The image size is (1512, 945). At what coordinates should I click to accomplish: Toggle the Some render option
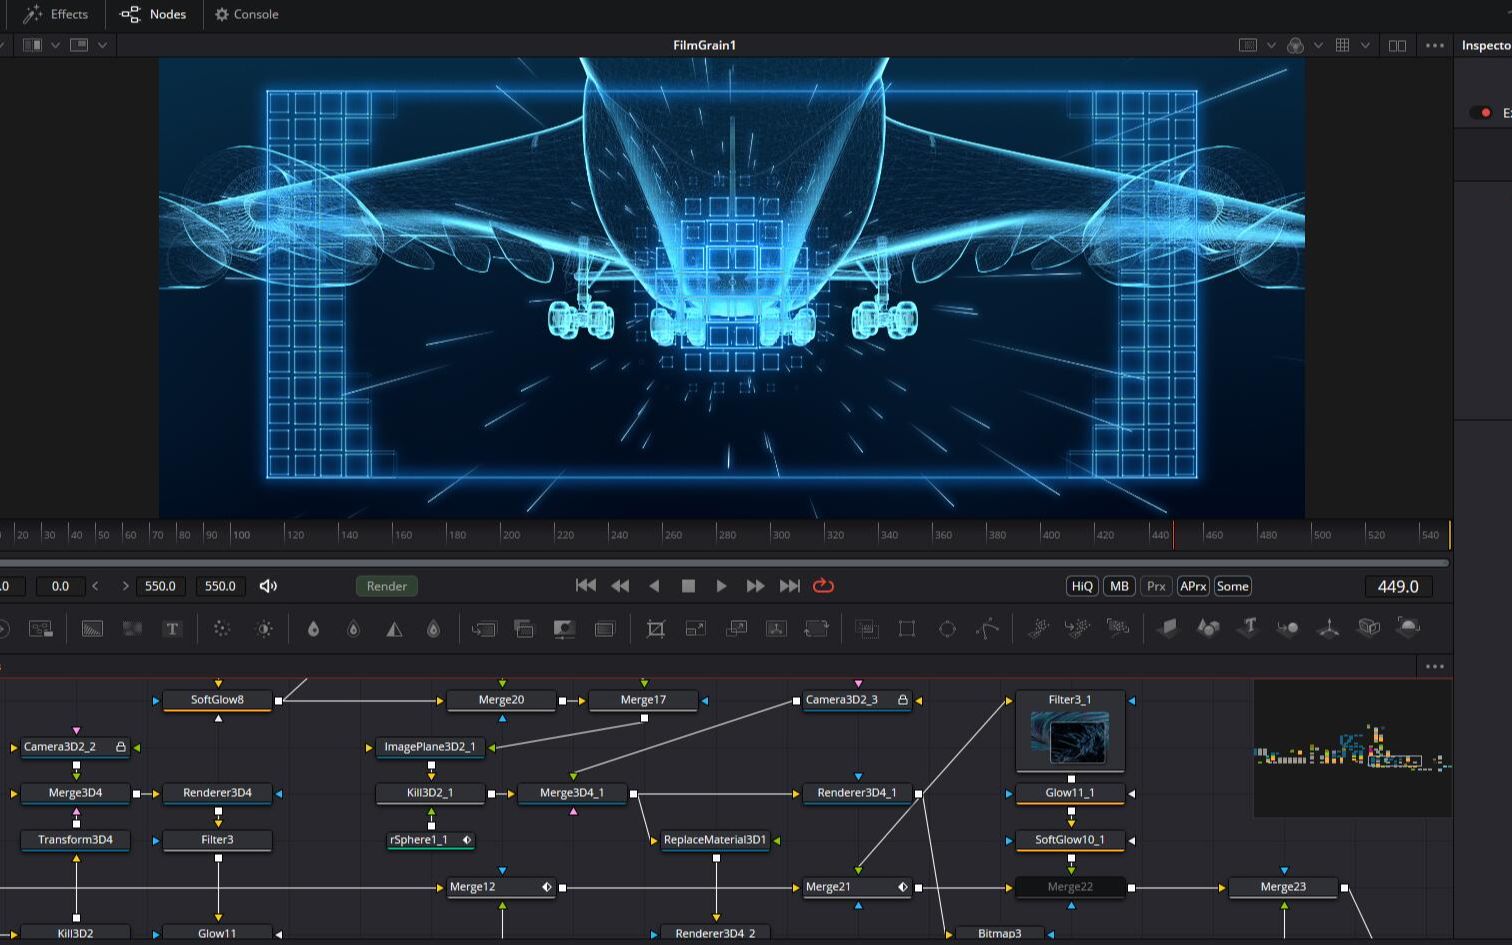pyautogui.click(x=1232, y=586)
